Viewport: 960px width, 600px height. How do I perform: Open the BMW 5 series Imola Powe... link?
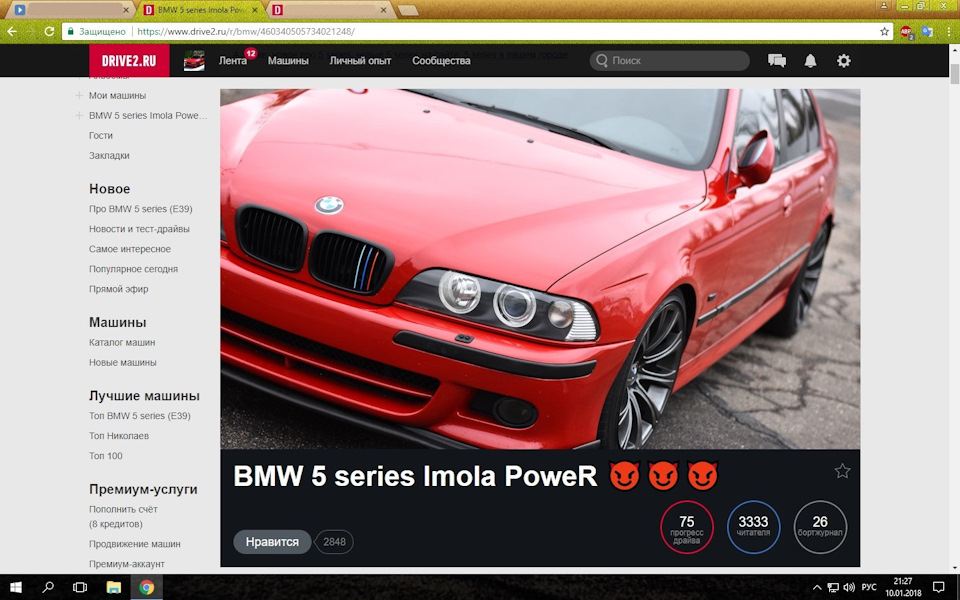pos(148,116)
